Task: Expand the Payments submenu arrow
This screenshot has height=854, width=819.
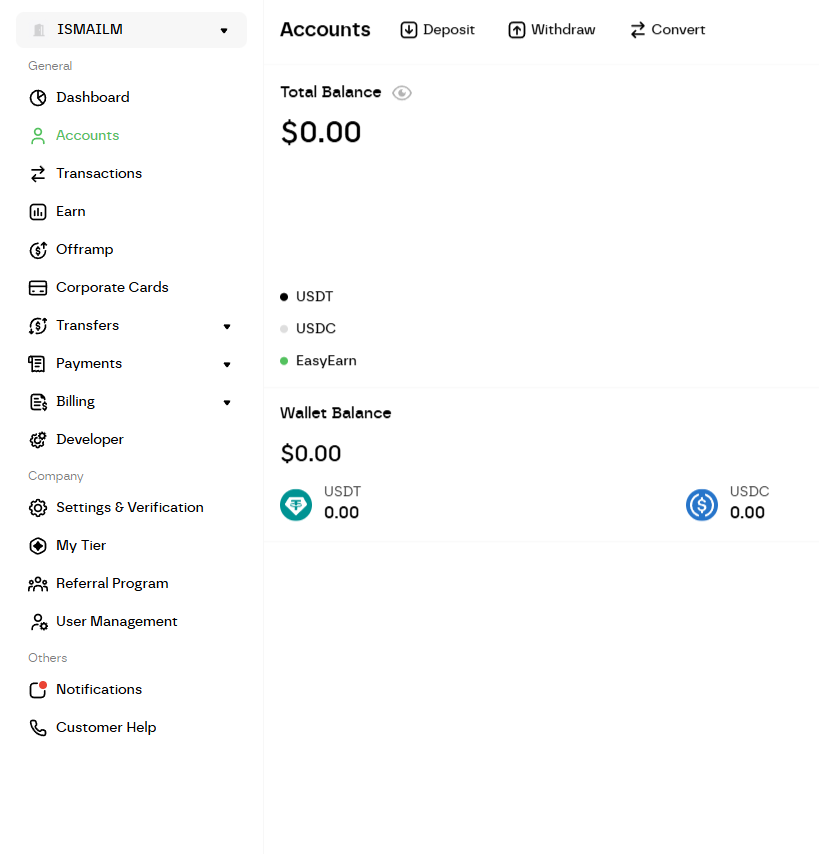Action: [x=227, y=364]
